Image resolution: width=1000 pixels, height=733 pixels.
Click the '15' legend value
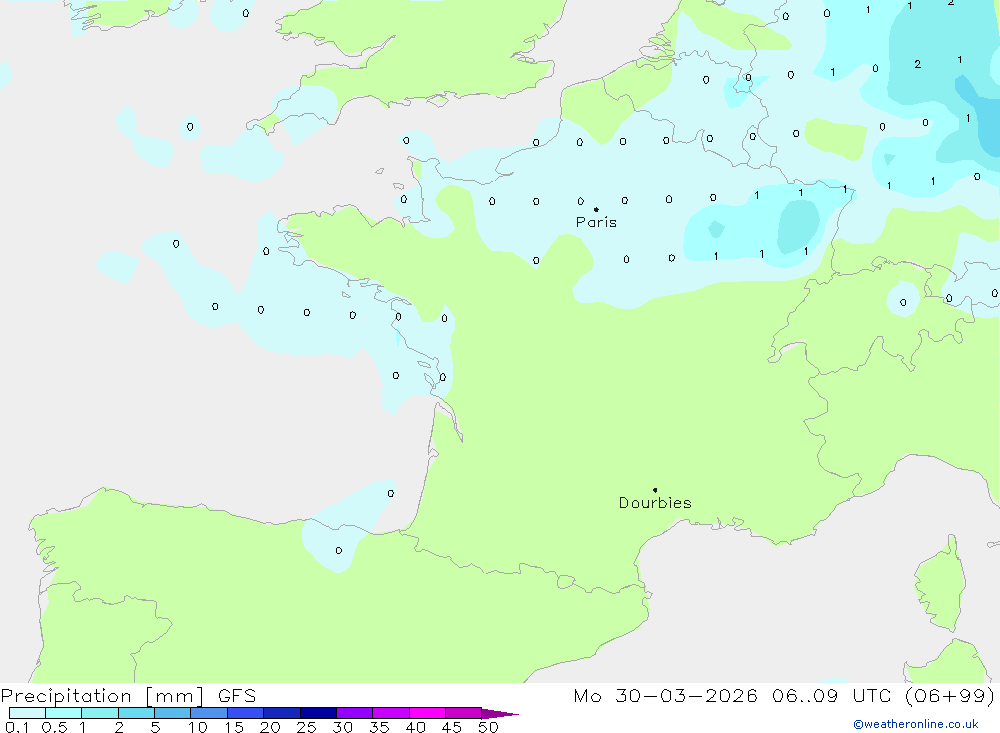[233, 727]
